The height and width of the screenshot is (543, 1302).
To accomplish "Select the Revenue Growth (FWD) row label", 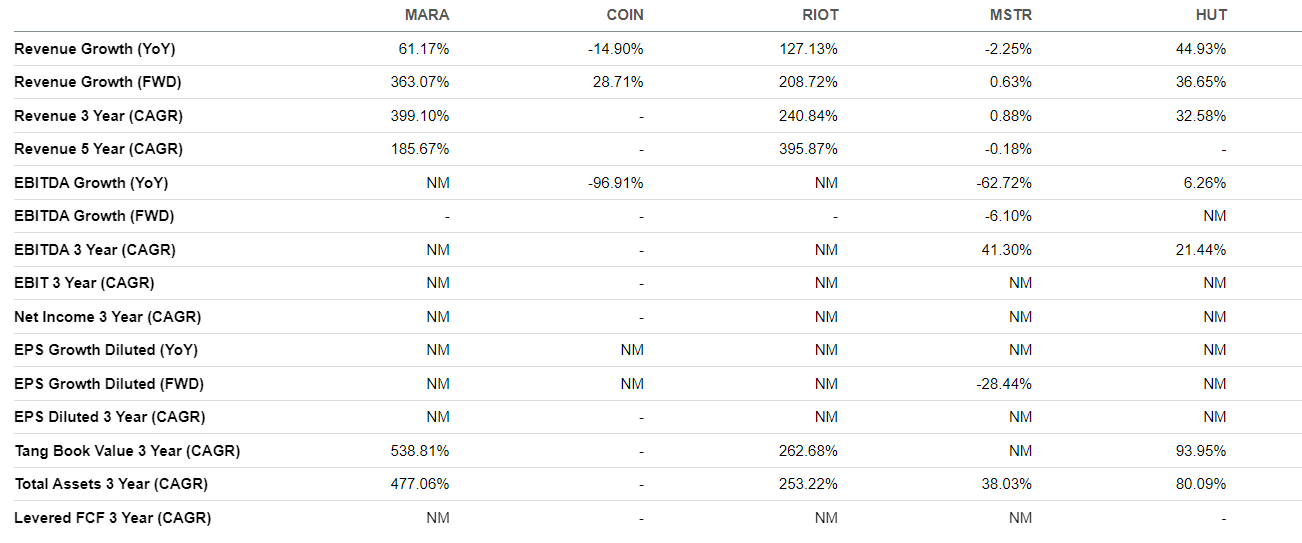I will click(97, 82).
